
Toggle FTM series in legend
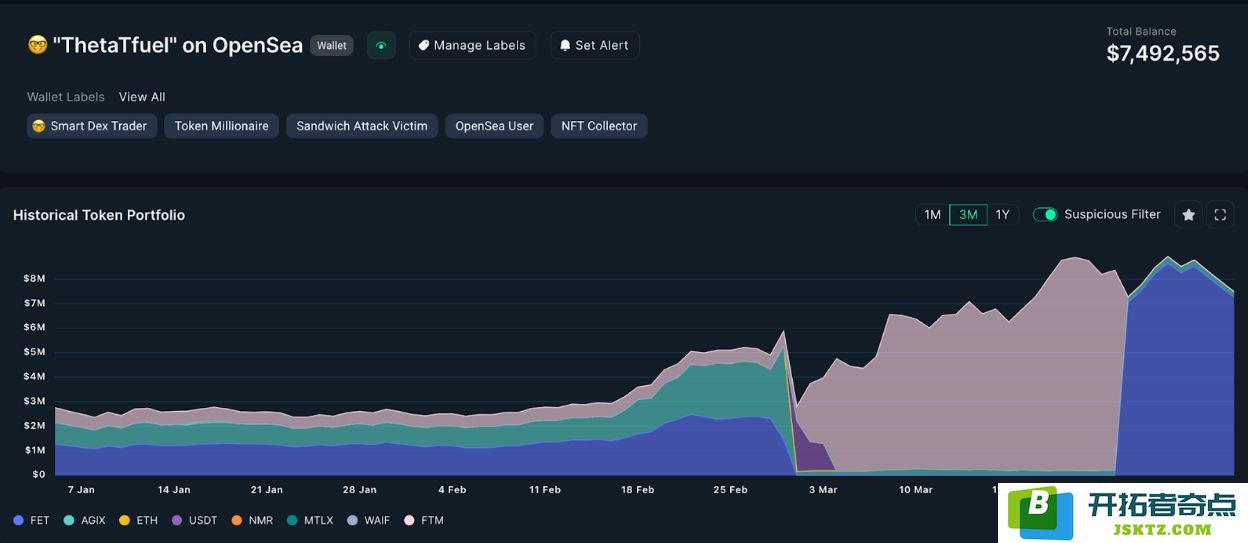point(423,520)
